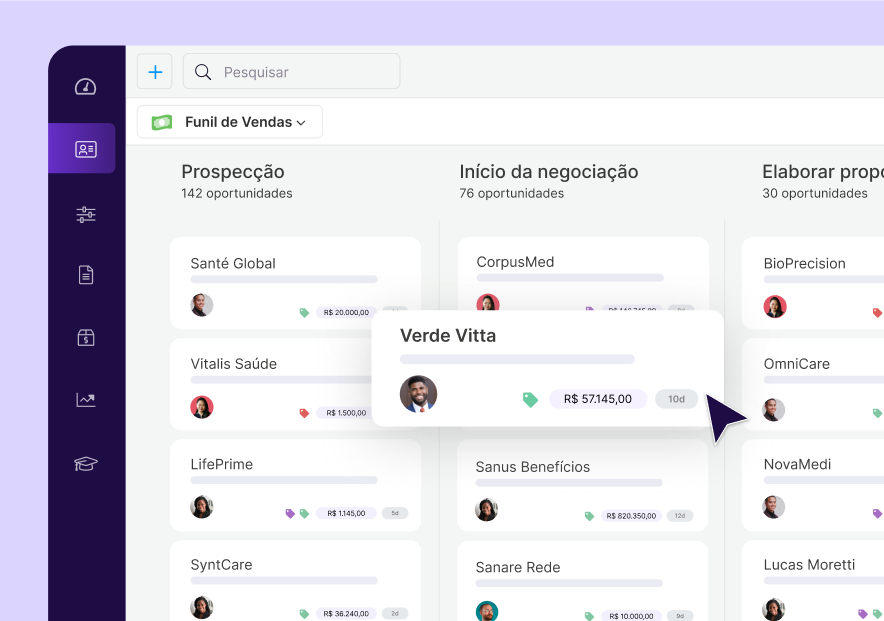Click the Verde Vitta card title
This screenshot has height=621, width=884.
[x=448, y=335]
